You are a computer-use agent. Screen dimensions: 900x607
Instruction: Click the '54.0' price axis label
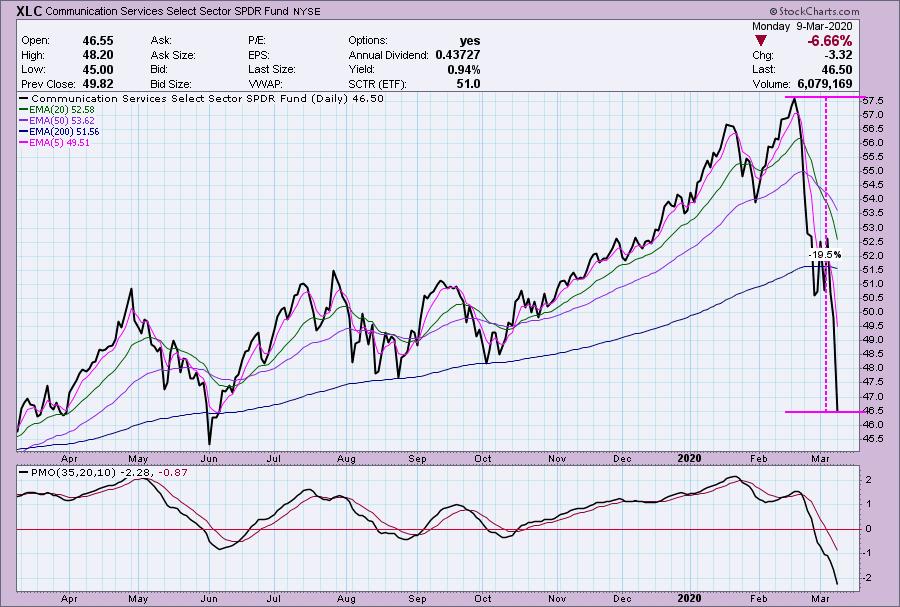click(x=872, y=199)
